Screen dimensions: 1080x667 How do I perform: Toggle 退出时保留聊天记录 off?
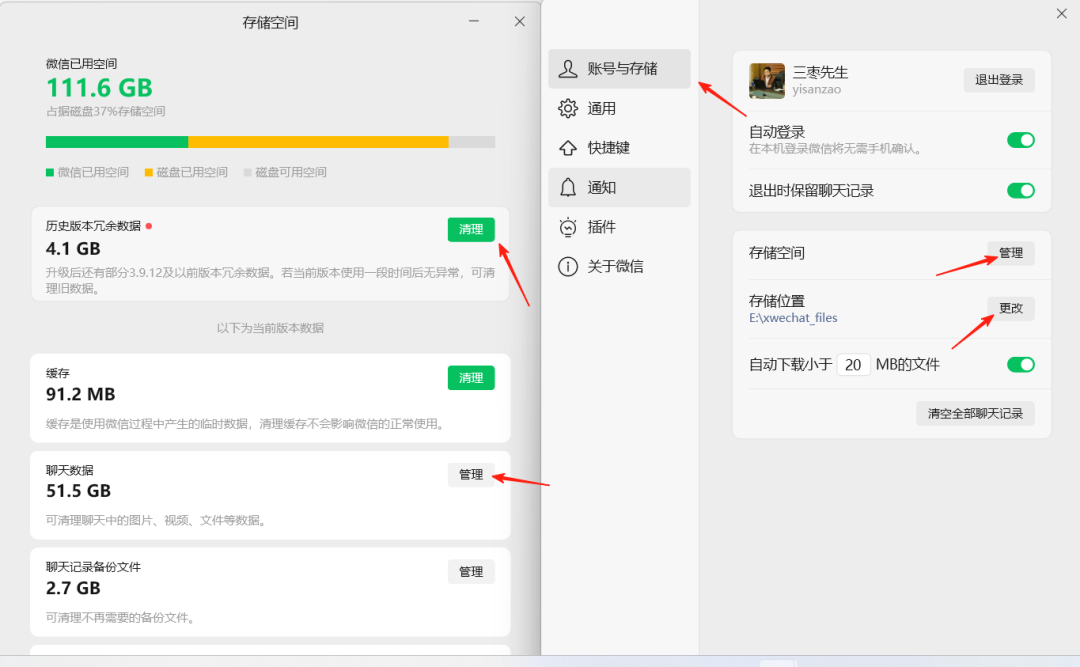1021,190
